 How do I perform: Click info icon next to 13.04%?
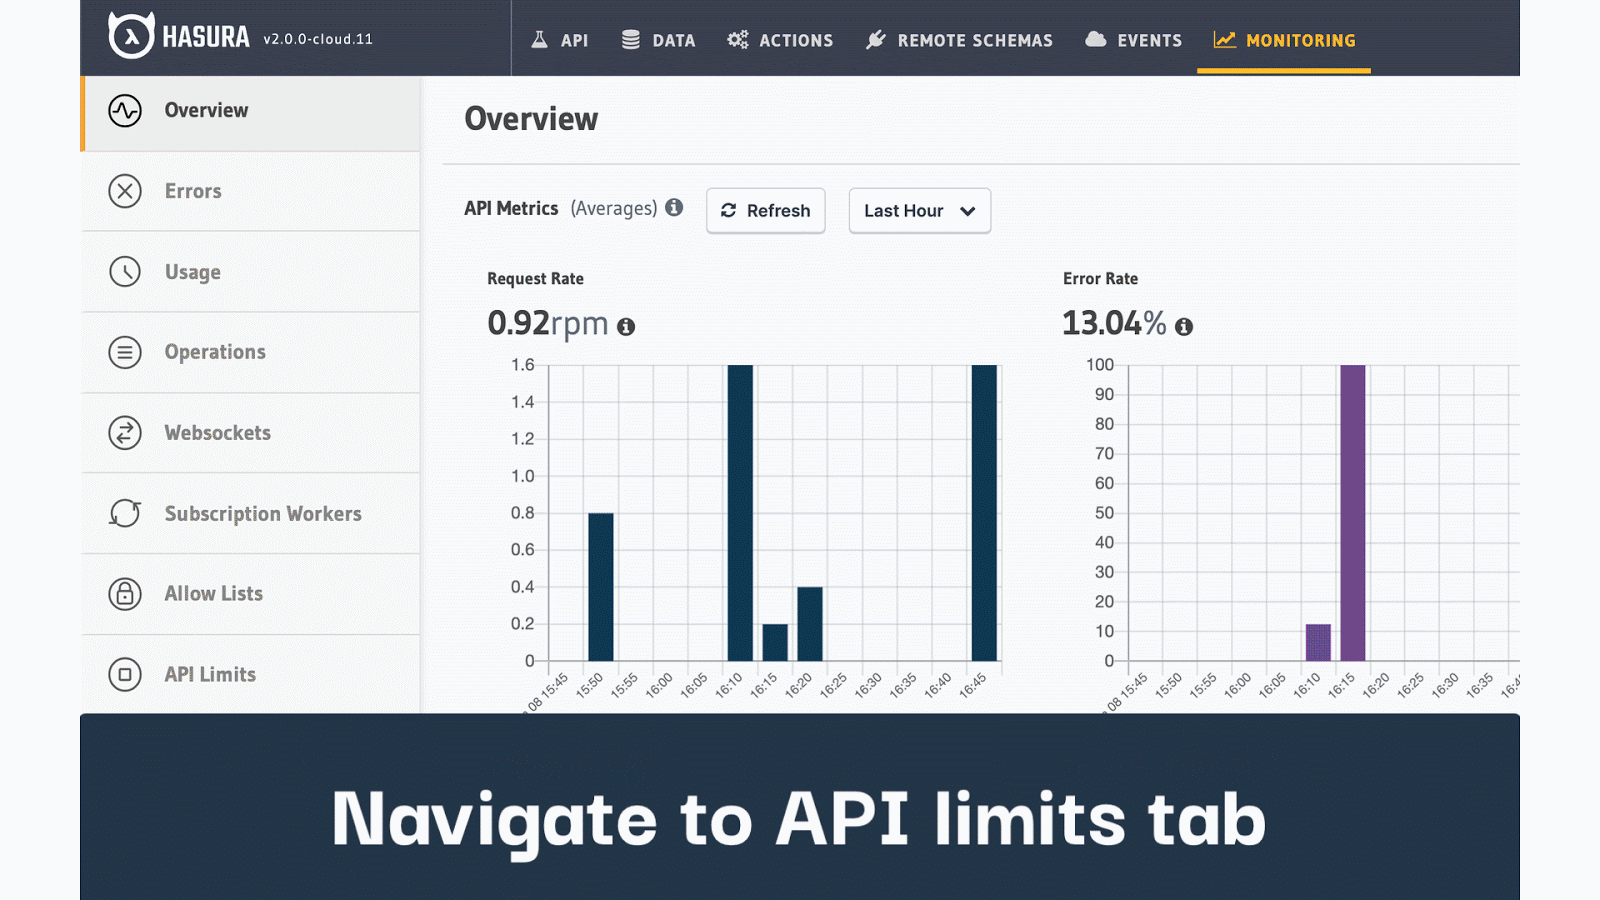pyautogui.click(x=1184, y=327)
